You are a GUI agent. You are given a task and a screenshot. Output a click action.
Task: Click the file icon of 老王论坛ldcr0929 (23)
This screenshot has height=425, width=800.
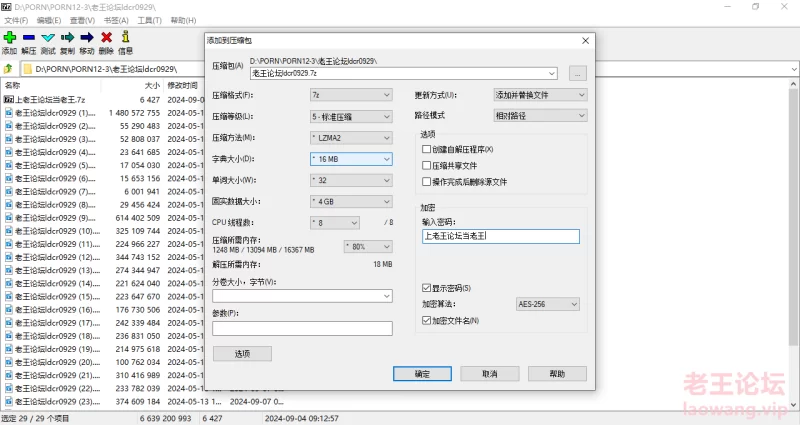click(9, 402)
